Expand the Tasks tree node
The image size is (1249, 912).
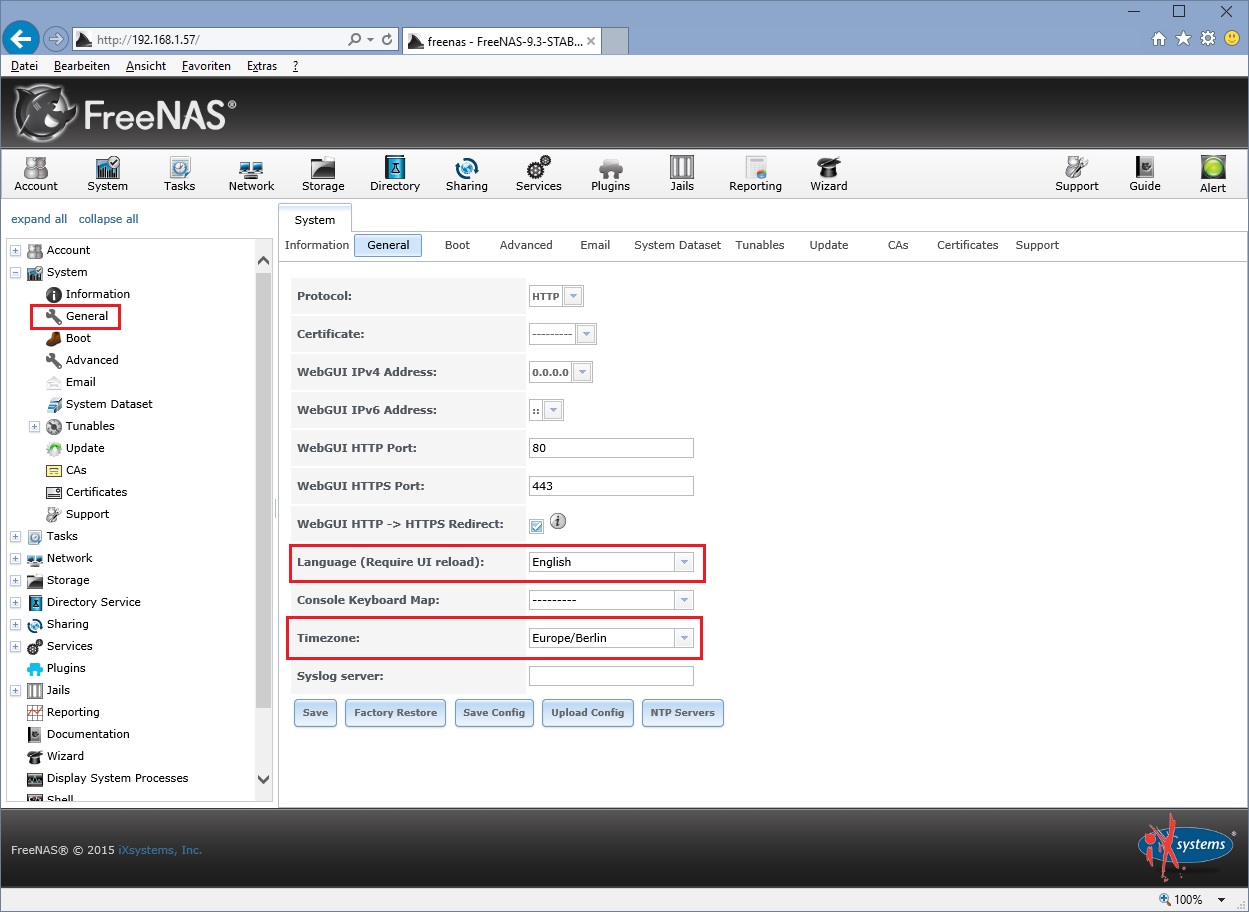pos(16,536)
